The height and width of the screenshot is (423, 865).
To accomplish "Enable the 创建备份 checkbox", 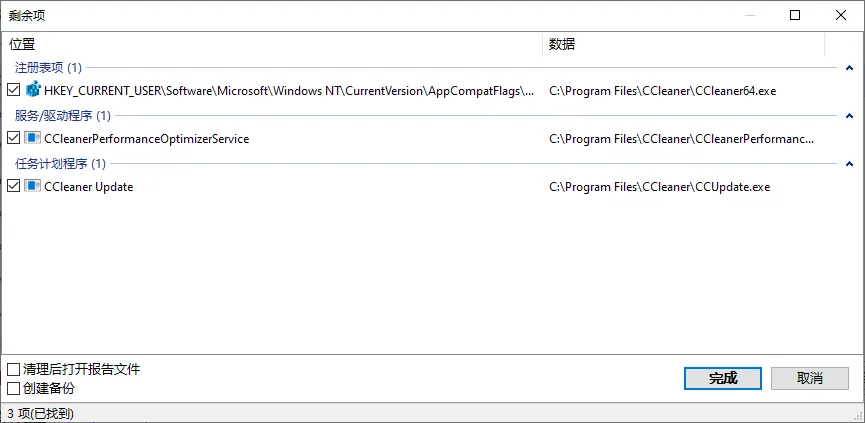I will click(x=14, y=388).
